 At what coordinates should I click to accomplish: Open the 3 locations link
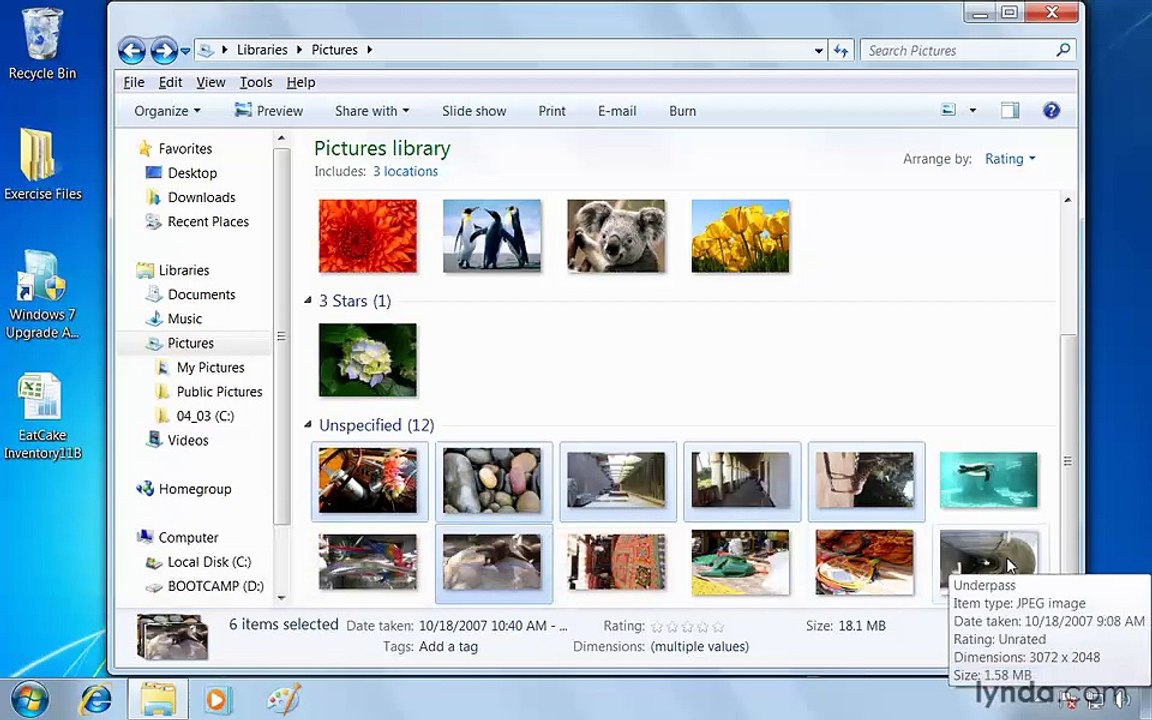coord(405,171)
